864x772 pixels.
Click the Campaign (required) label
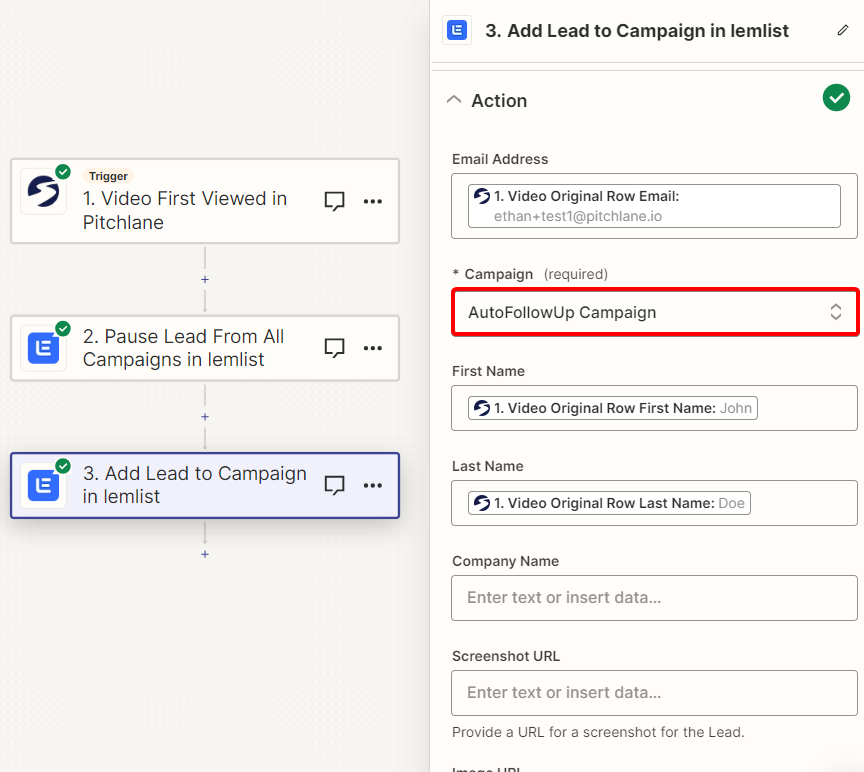(x=530, y=274)
